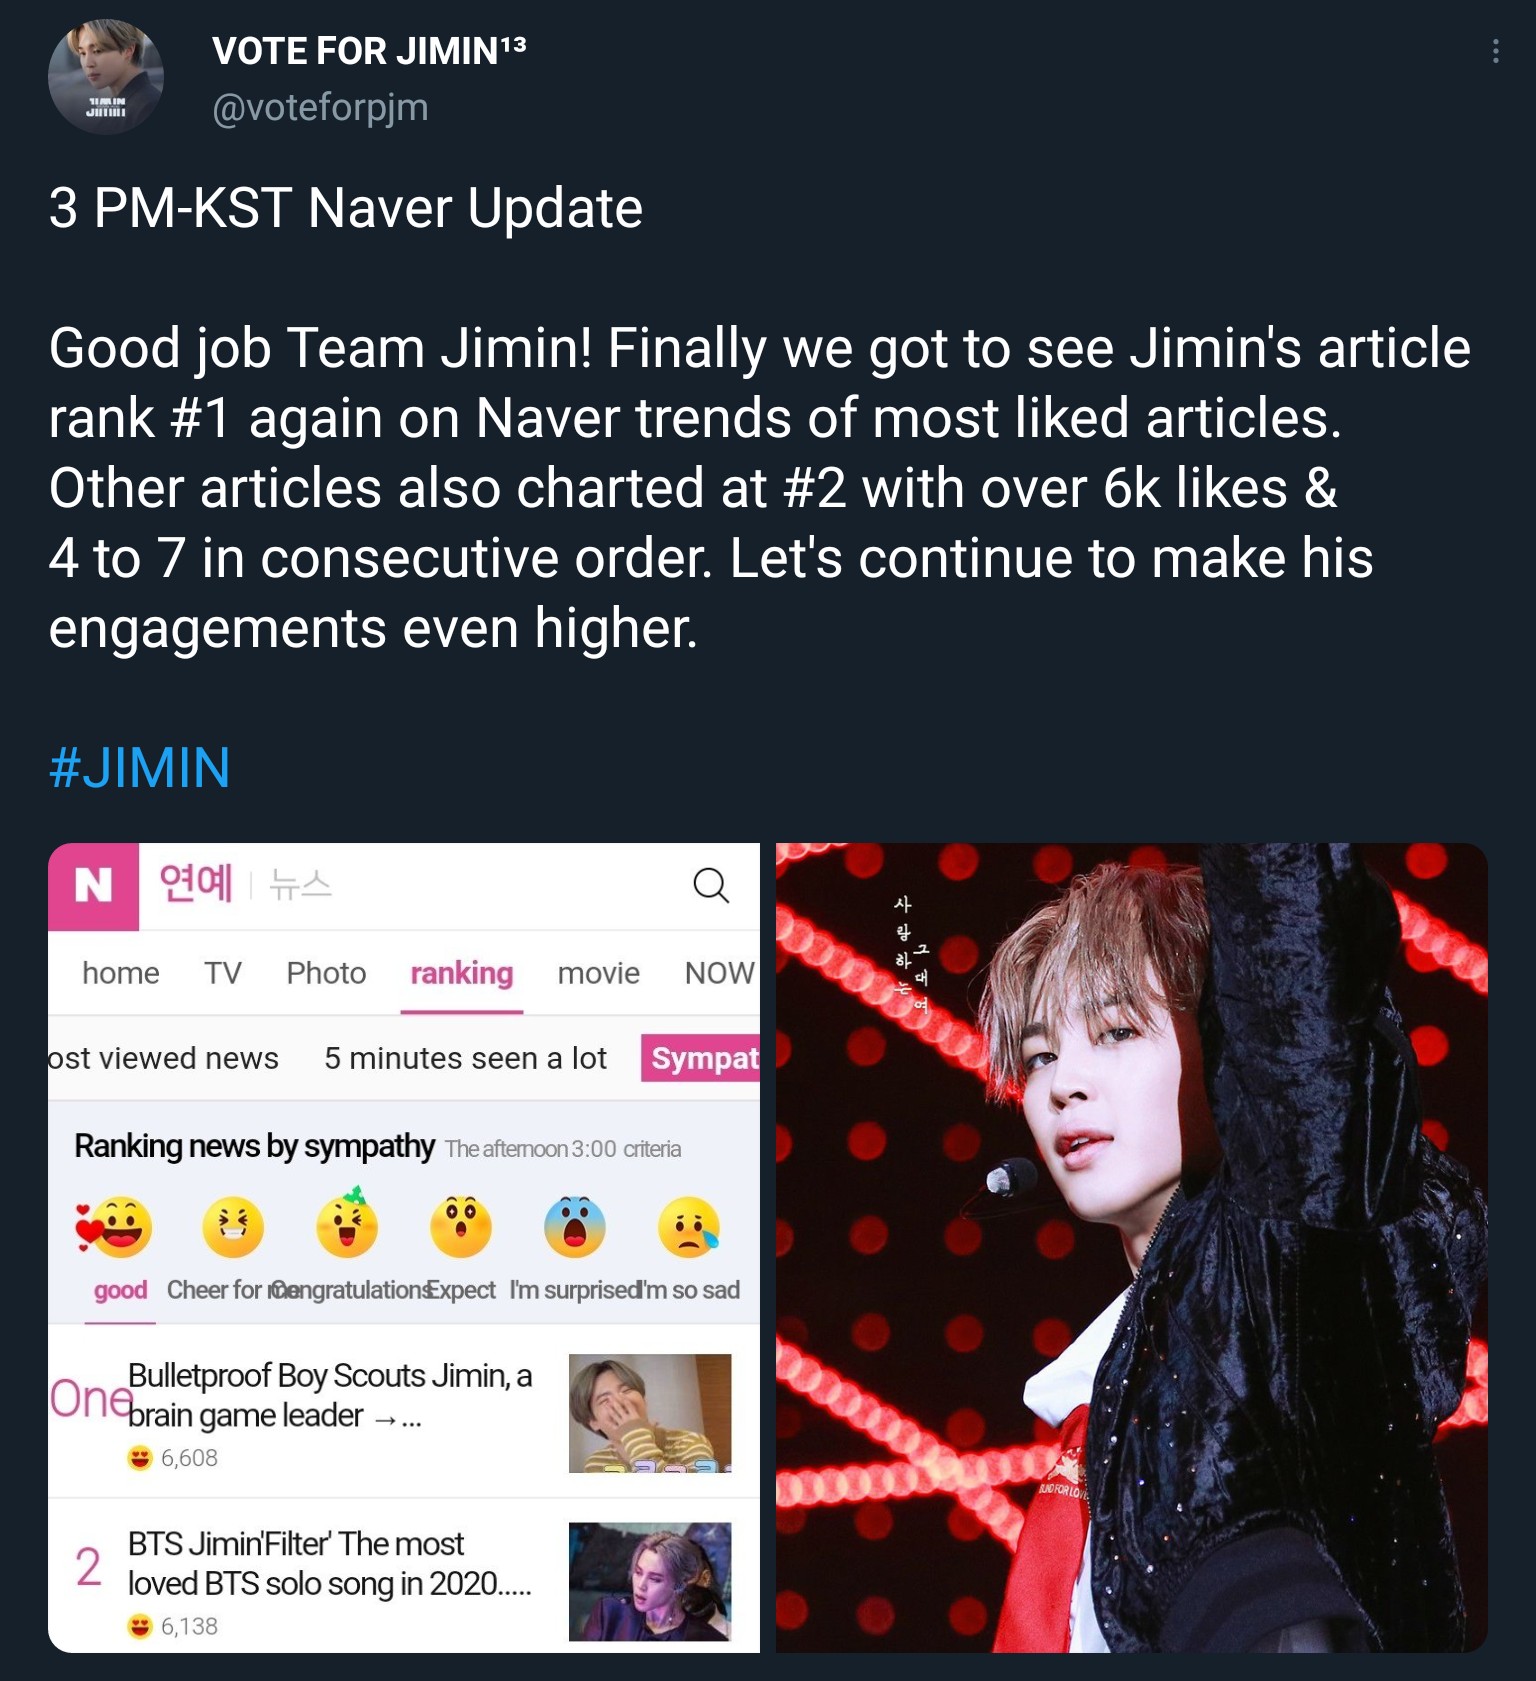This screenshot has height=1681, width=1536.
Task: Open the tweet's three-dot overflow menu
Action: point(1495,51)
